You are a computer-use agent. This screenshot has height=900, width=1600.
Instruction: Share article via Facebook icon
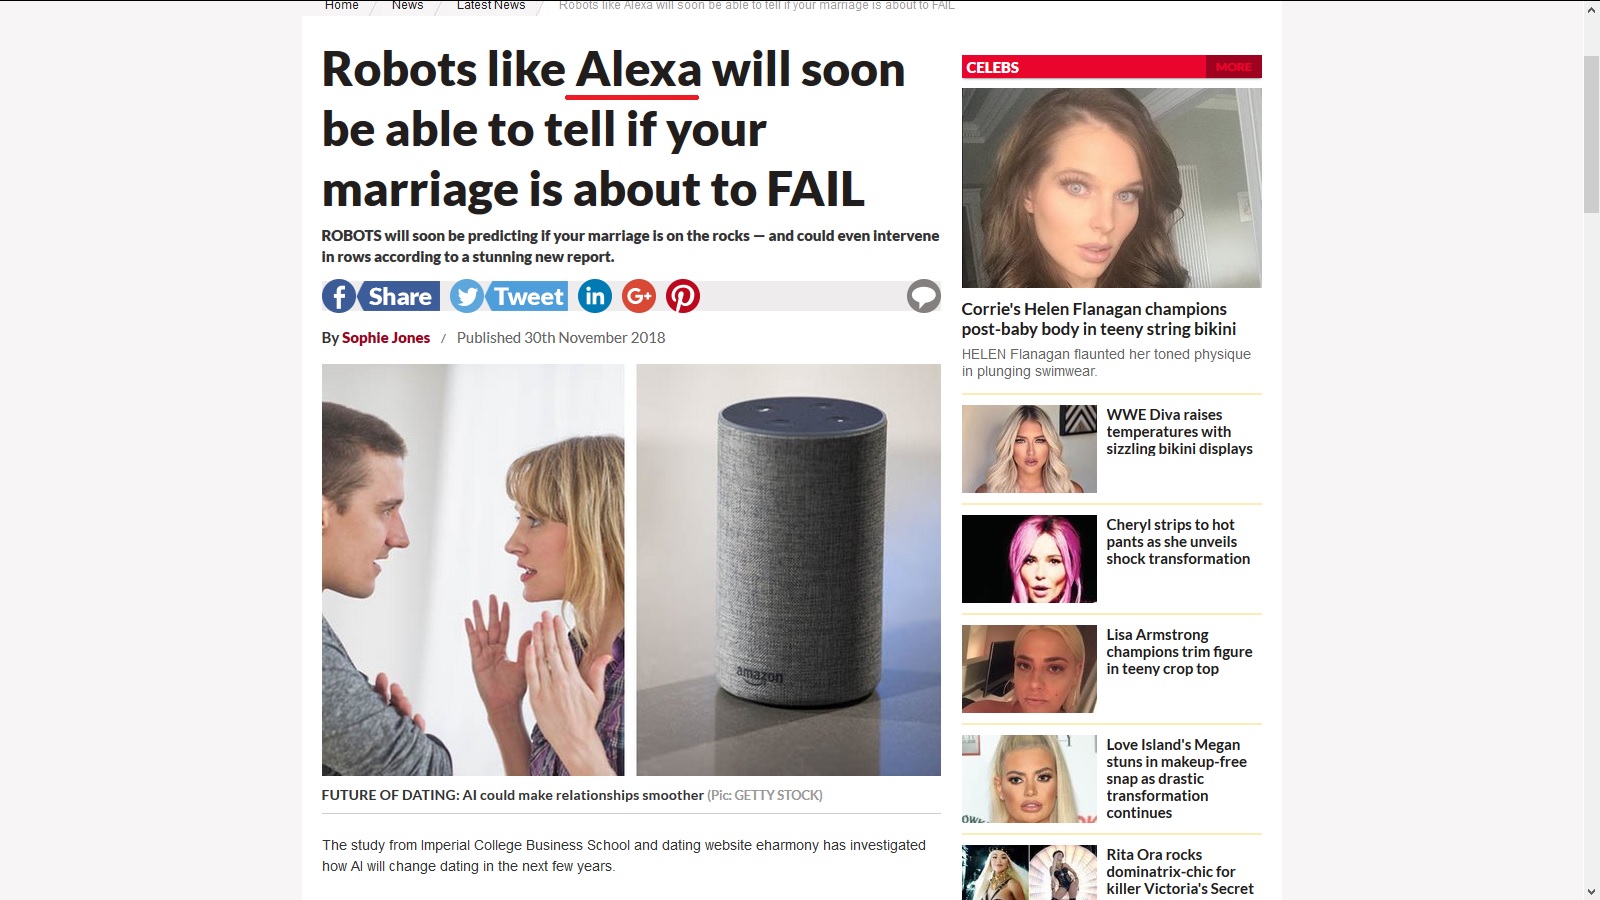[x=339, y=296]
